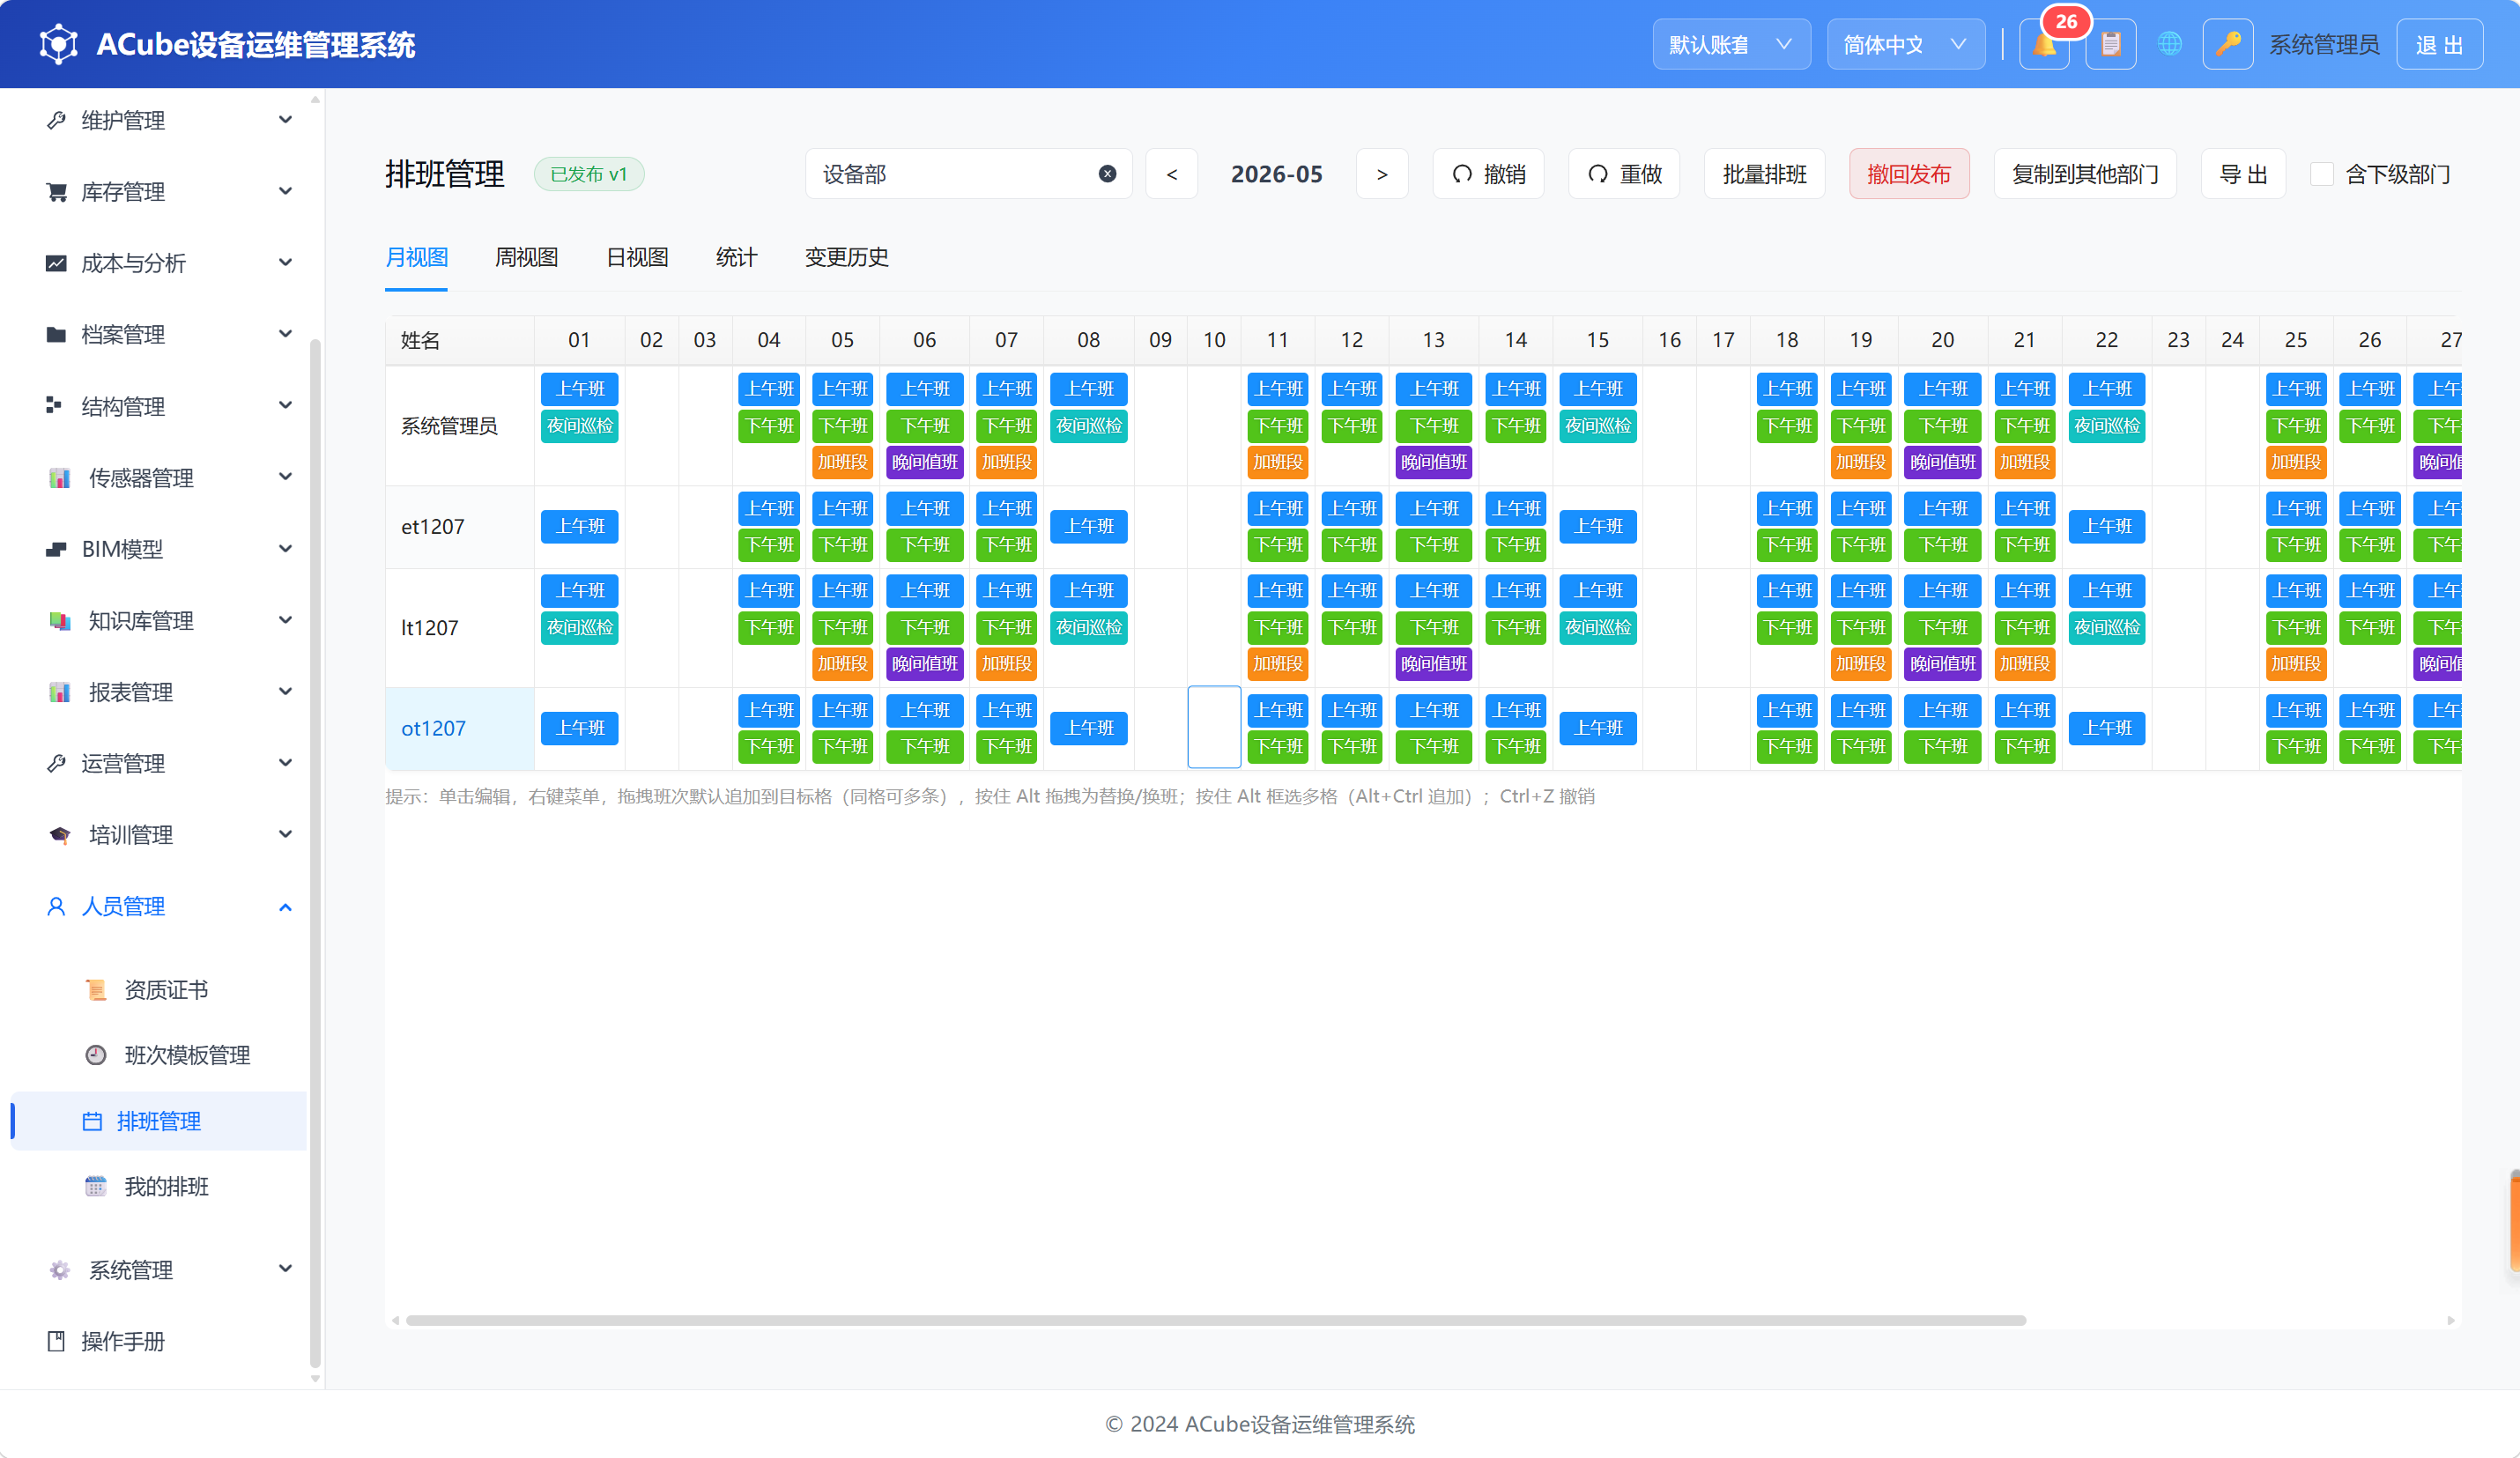The image size is (2520, 1458).
Task: Open 我的排班 from the sidebar
Action: pyautogui.click(x=166, y=1187)
